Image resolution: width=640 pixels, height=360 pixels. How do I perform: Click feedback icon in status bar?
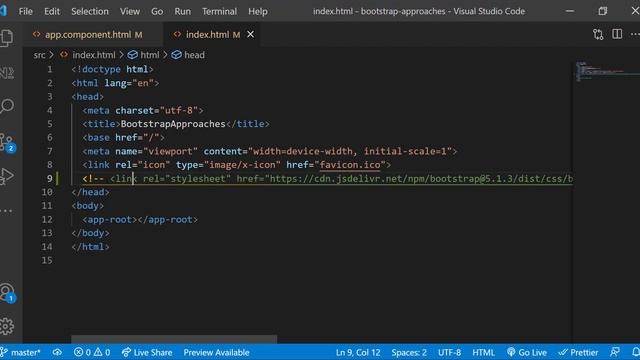615,352
